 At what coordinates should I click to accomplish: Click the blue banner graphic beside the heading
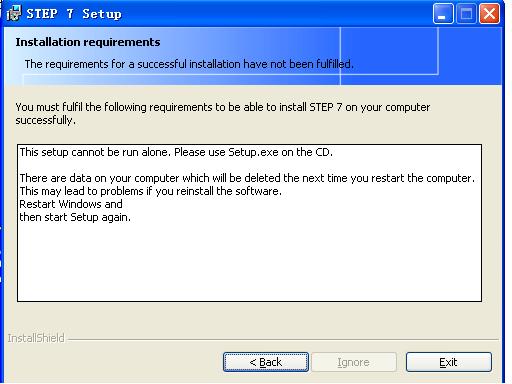pos(421,56)
